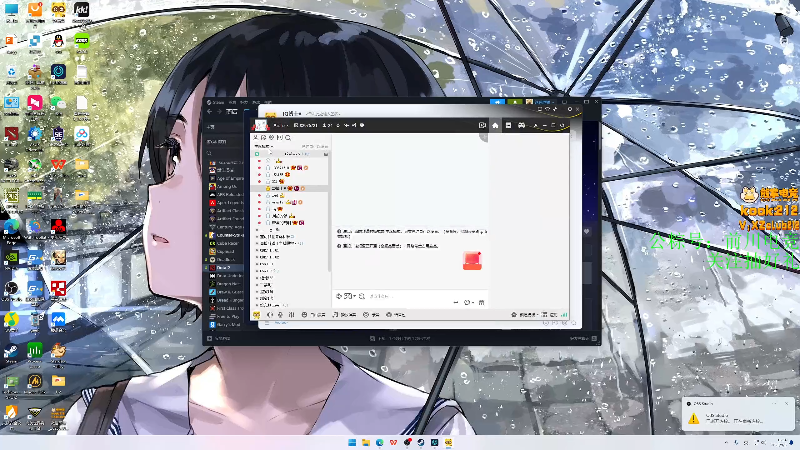Viewport: 800px width, 450px height.
Task: Select the highlighted user in YY channel list
Action: pos(291,188)
